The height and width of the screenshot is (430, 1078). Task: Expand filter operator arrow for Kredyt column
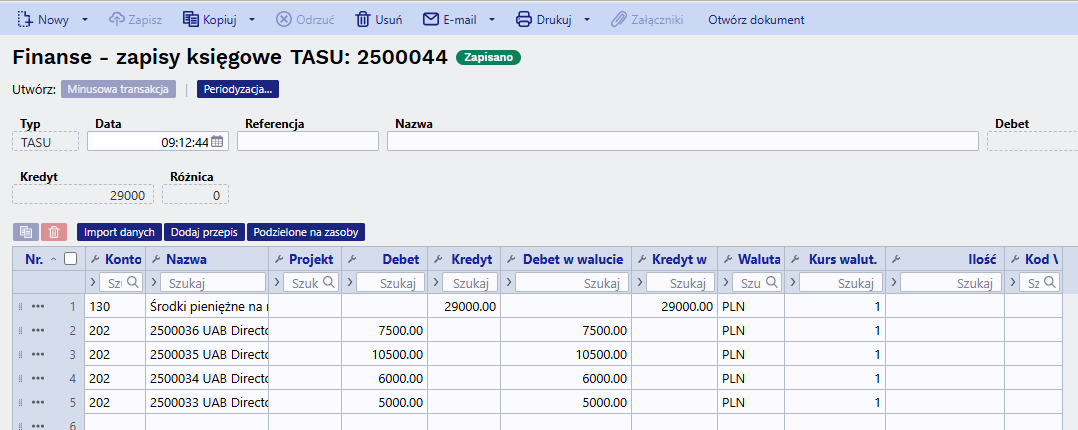coord(434,282)
